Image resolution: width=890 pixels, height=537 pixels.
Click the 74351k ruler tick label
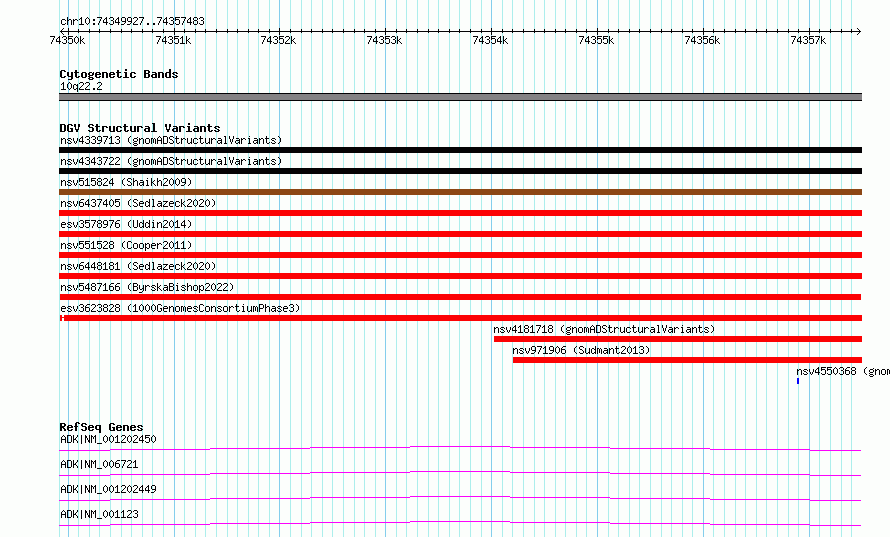point(173,40)
